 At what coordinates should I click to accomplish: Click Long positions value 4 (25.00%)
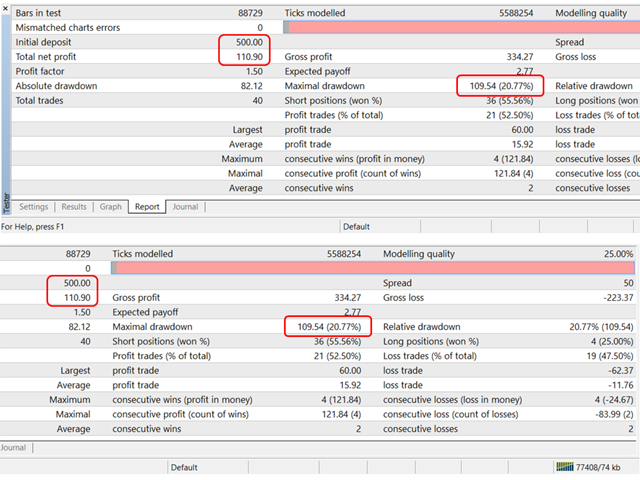[x=612, y=341]
